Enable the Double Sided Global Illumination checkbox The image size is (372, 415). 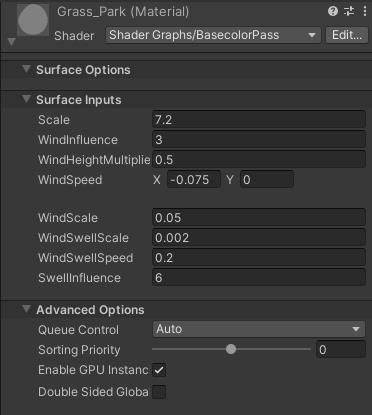point(159,392)
